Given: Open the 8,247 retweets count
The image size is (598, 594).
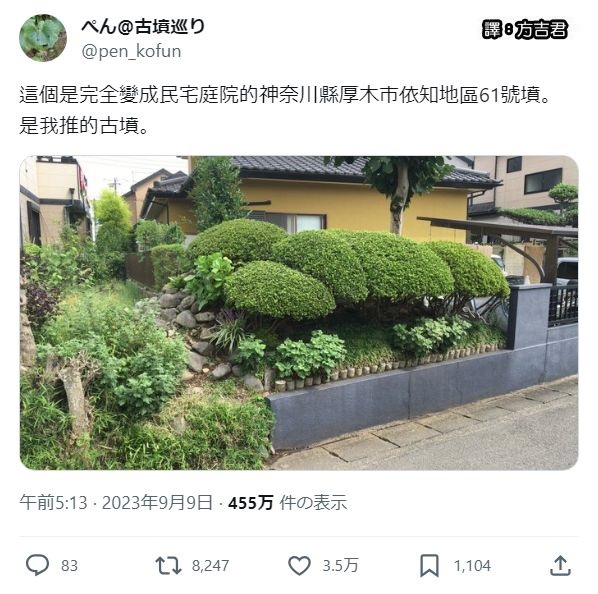Looking at the screenshot, I should pos(211,566).
